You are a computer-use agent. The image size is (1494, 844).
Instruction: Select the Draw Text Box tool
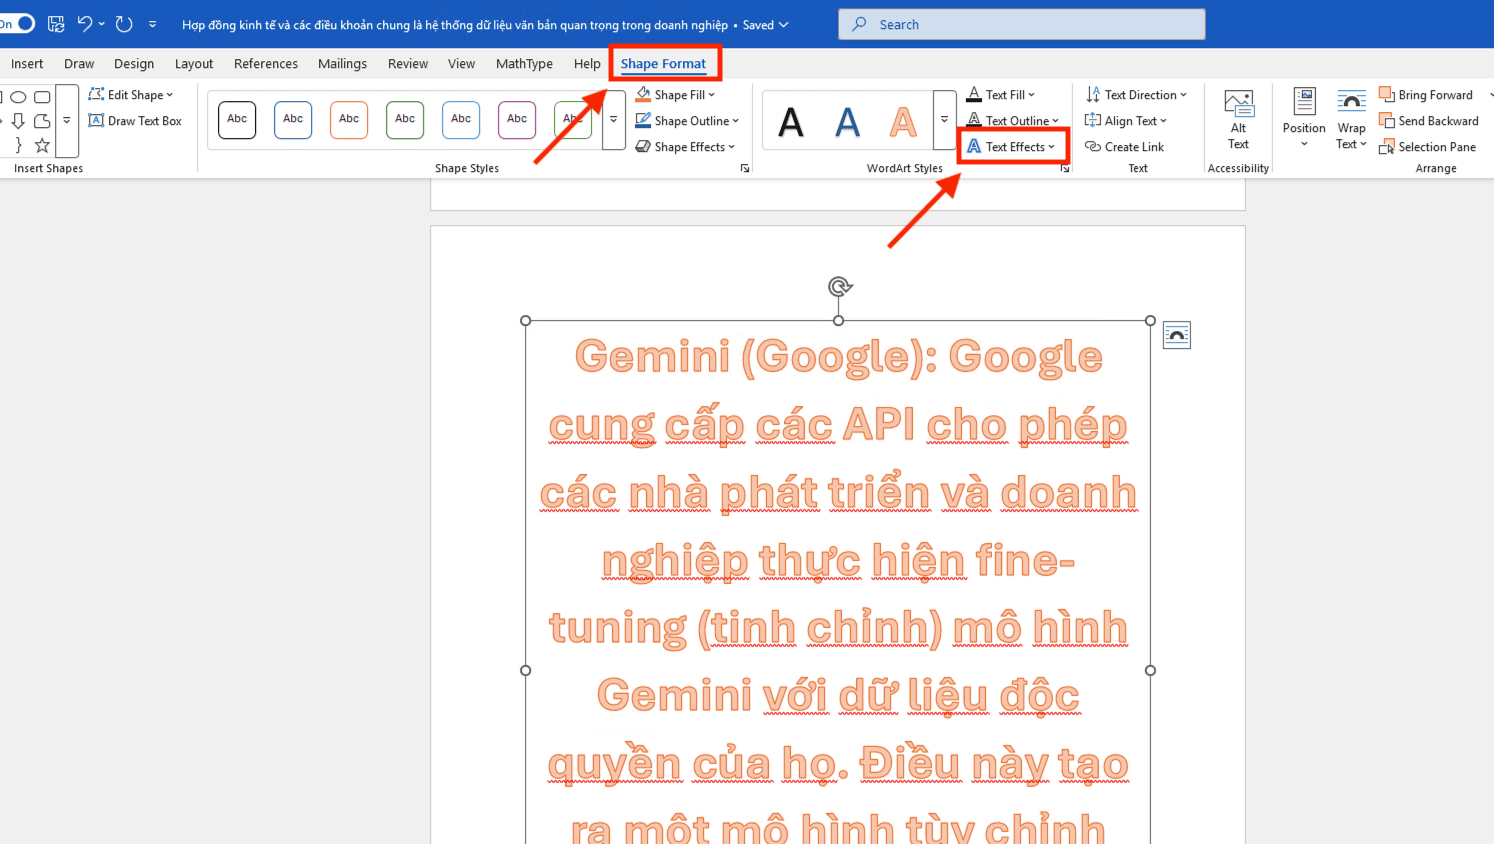136,120
